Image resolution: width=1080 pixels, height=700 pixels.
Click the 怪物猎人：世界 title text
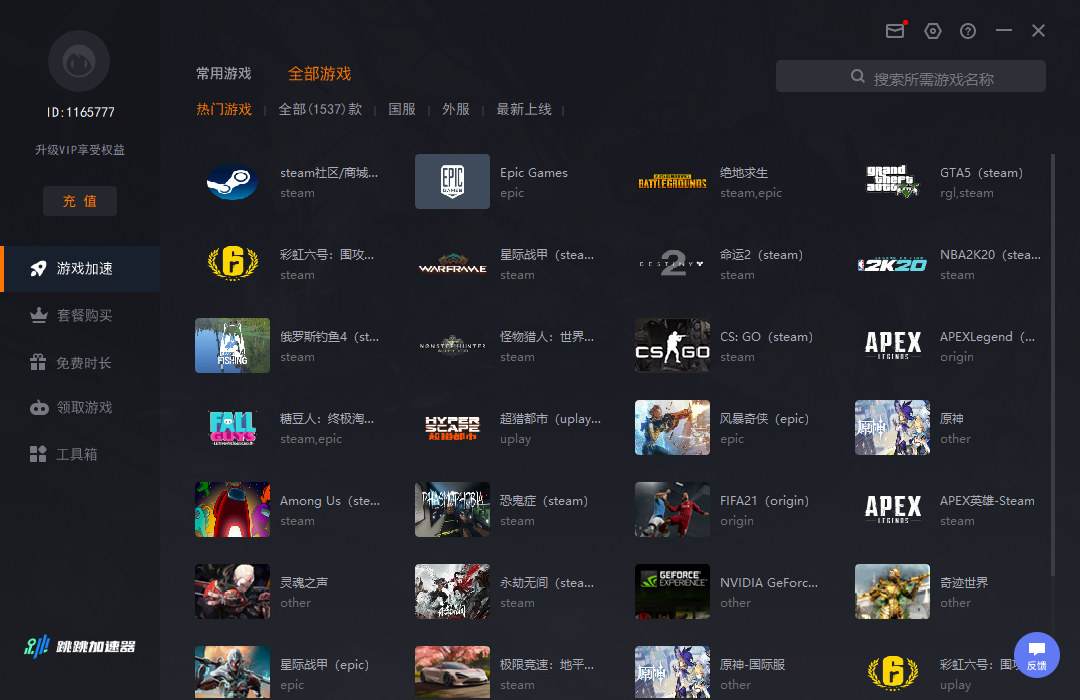[547, 337]
